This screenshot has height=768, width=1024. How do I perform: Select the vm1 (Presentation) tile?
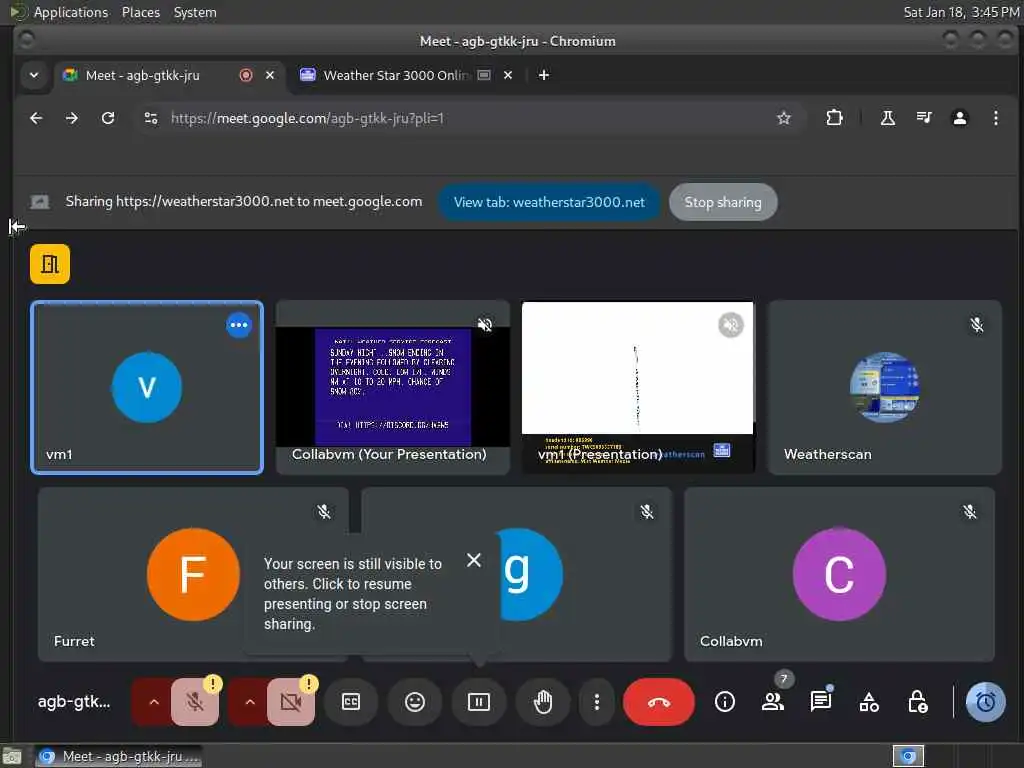click(637, 387)
